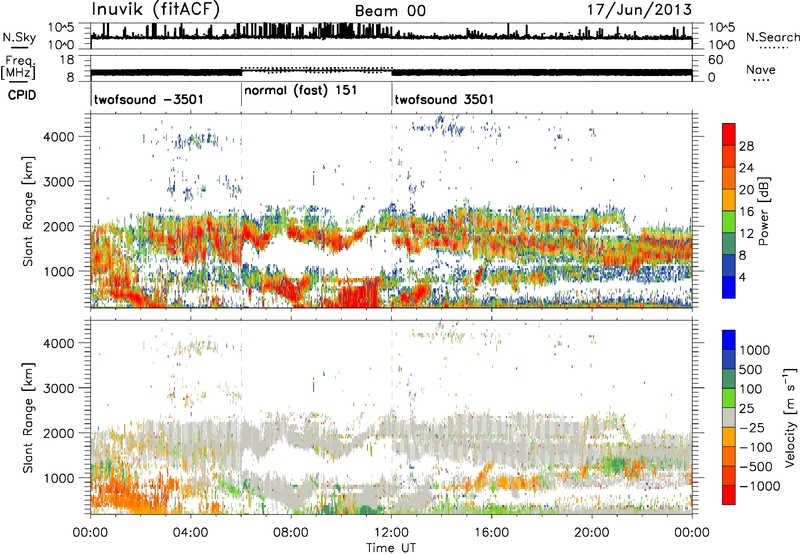Click the "N.Sky" legend label

coord(19,37)
